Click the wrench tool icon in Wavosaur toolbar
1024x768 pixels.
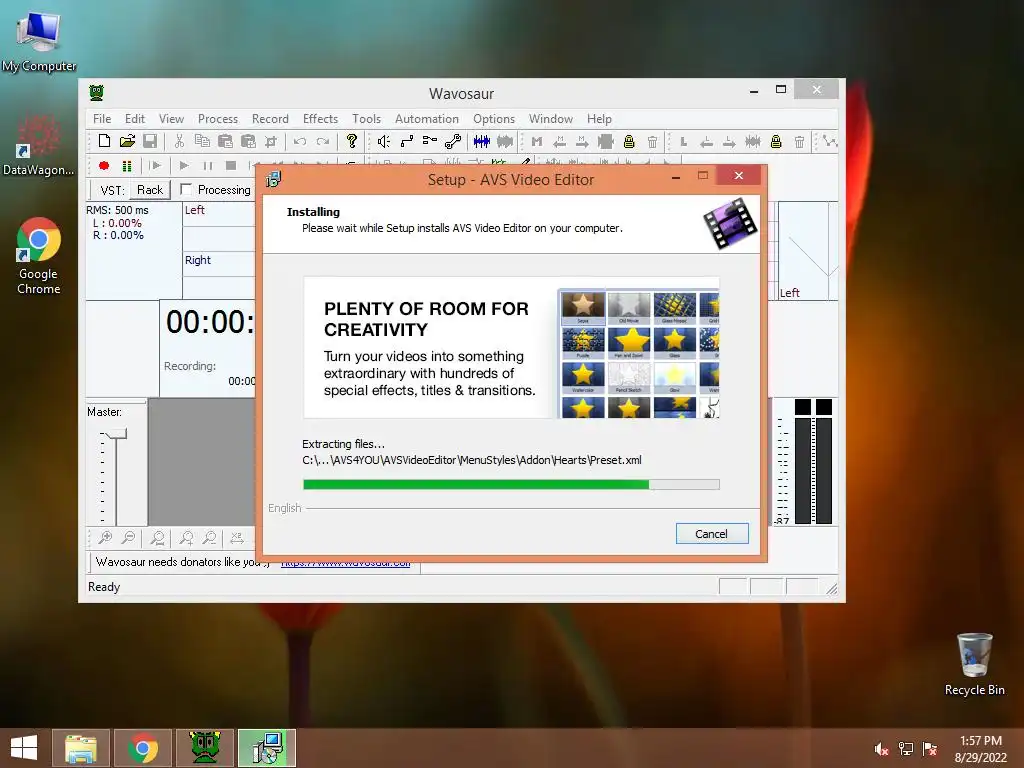pos(453,141)
